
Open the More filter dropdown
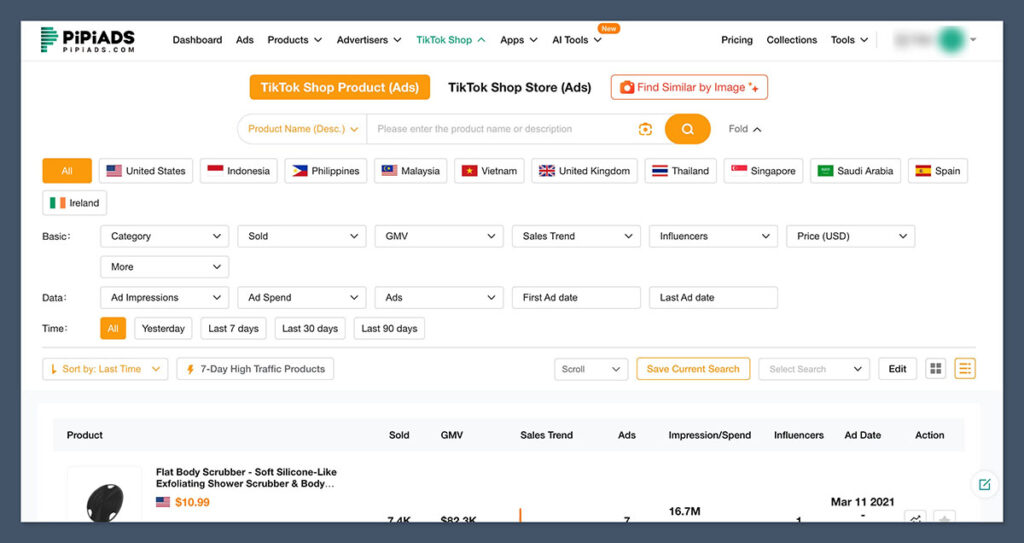(x=165, y=267)
